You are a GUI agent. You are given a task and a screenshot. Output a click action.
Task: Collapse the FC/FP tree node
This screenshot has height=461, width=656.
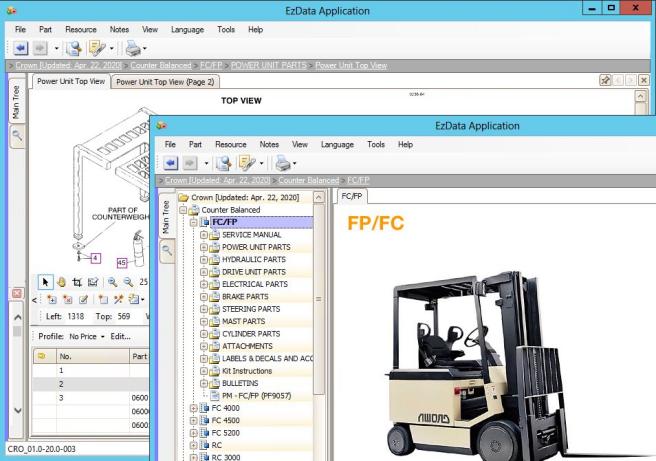click(194, 222)
